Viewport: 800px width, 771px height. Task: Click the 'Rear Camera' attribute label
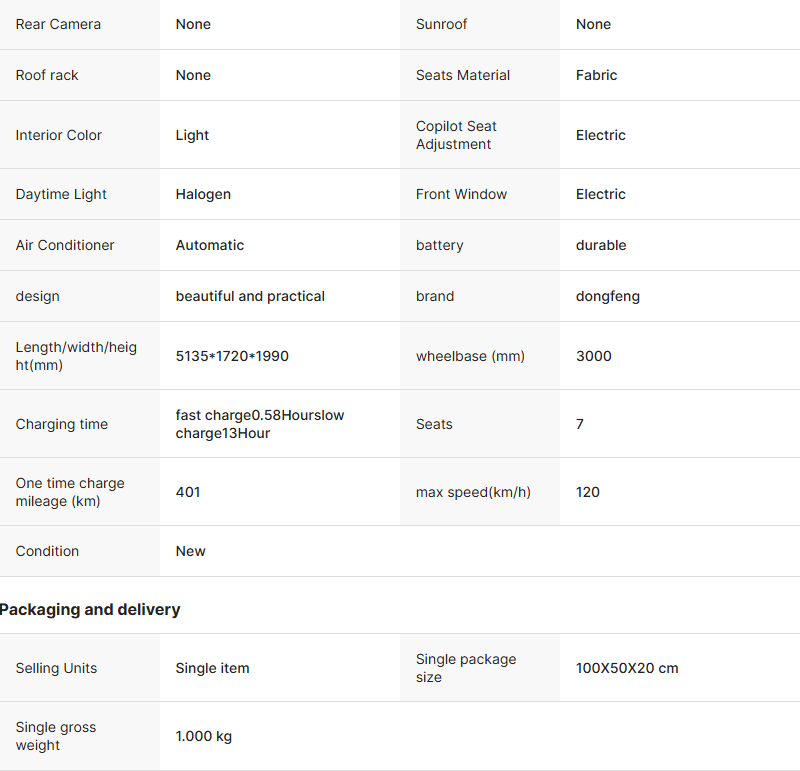click(x=58, y=24)
